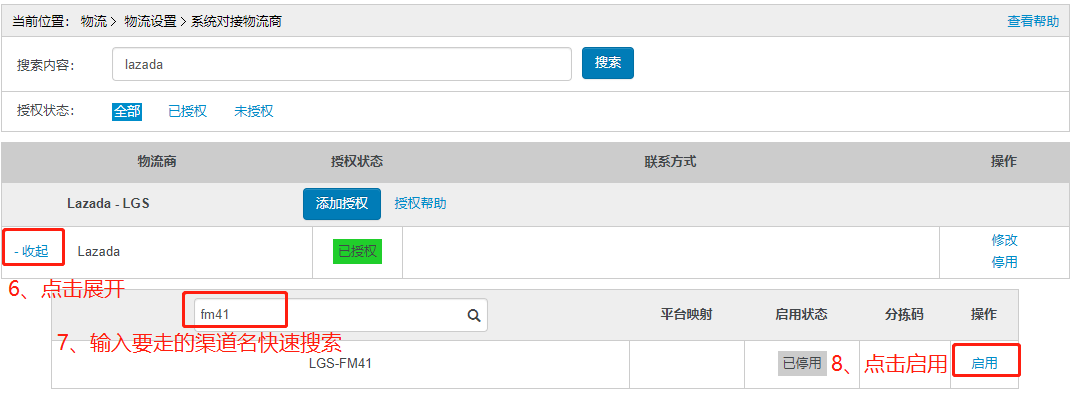Screen dimensions: 1073x409
Task: Click the 物流 breadcrumb item
Action: pyautogui.click(x=93, y=22)
